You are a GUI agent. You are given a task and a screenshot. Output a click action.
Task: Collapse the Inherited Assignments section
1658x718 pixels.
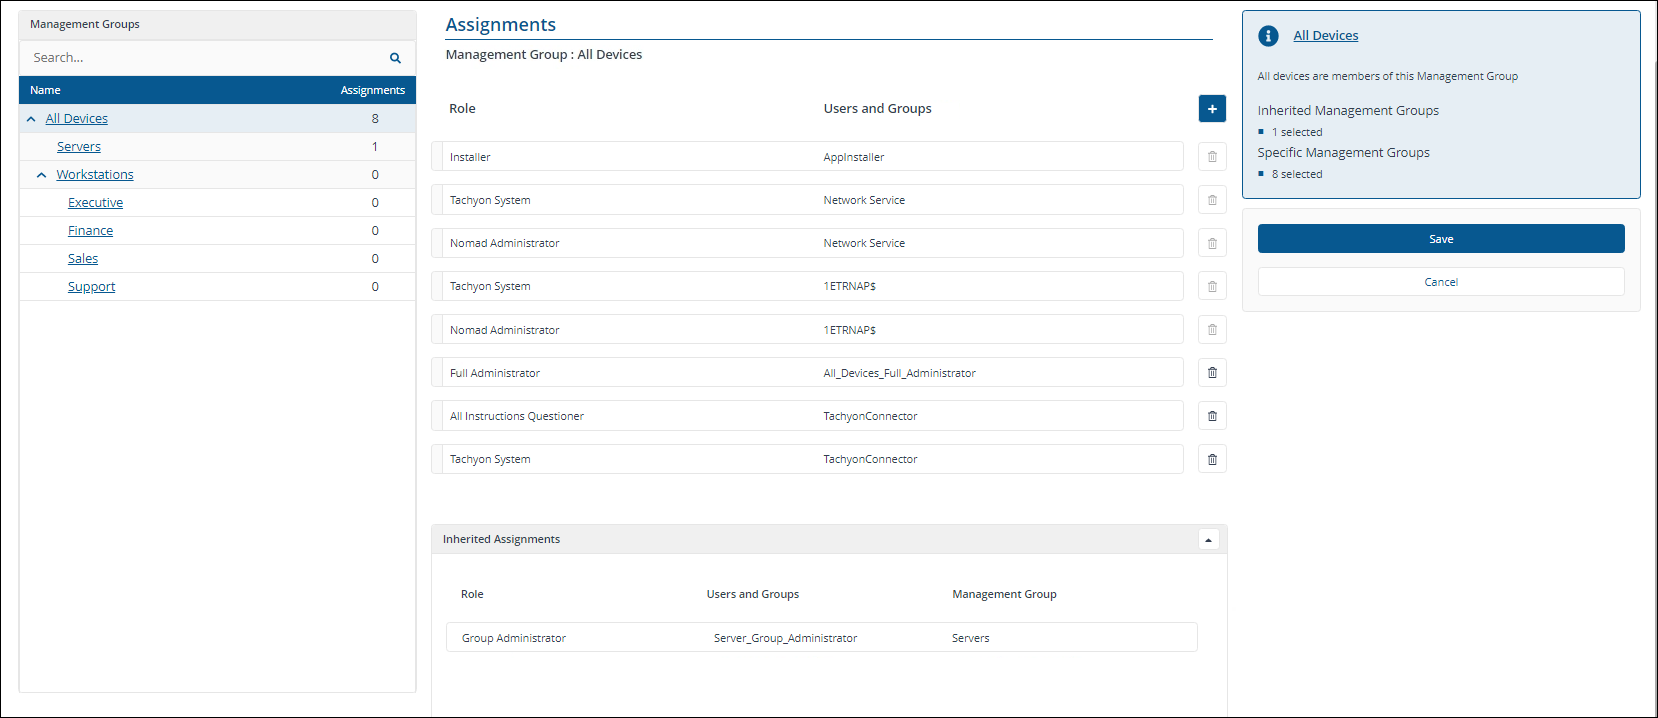pos(1208,540)
